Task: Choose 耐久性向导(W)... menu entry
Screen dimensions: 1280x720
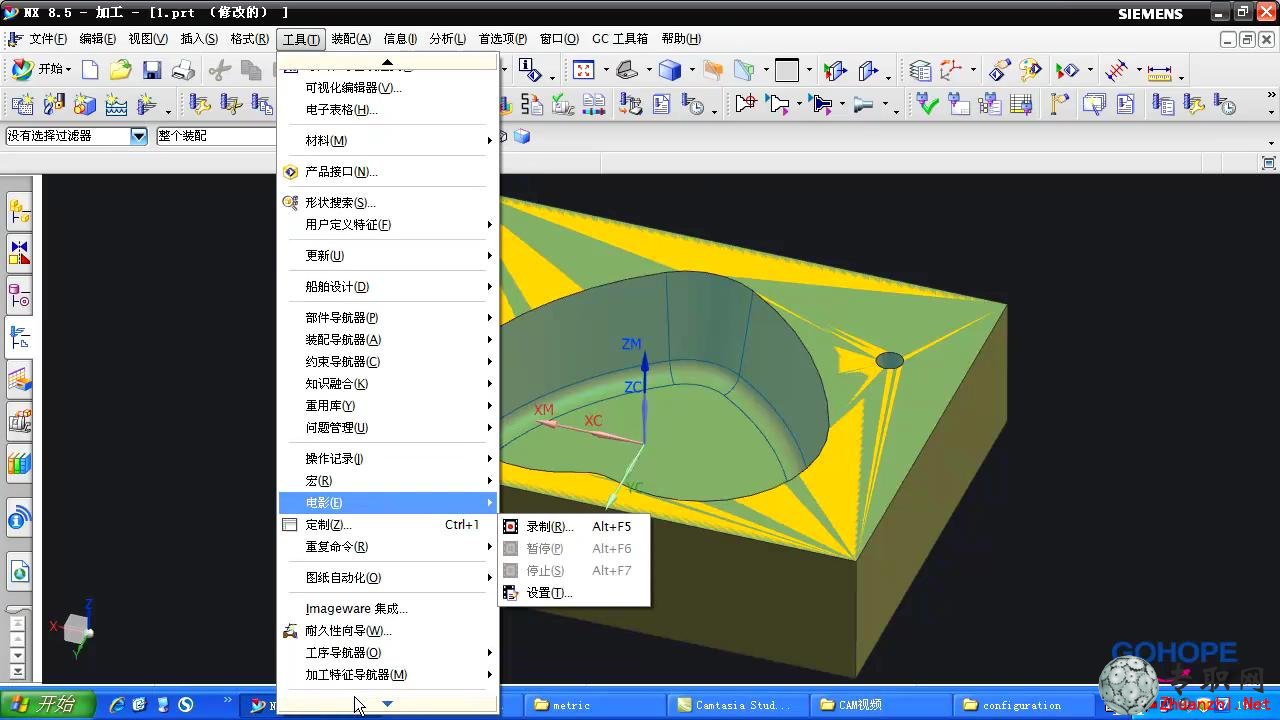Action: click(388, 631)
